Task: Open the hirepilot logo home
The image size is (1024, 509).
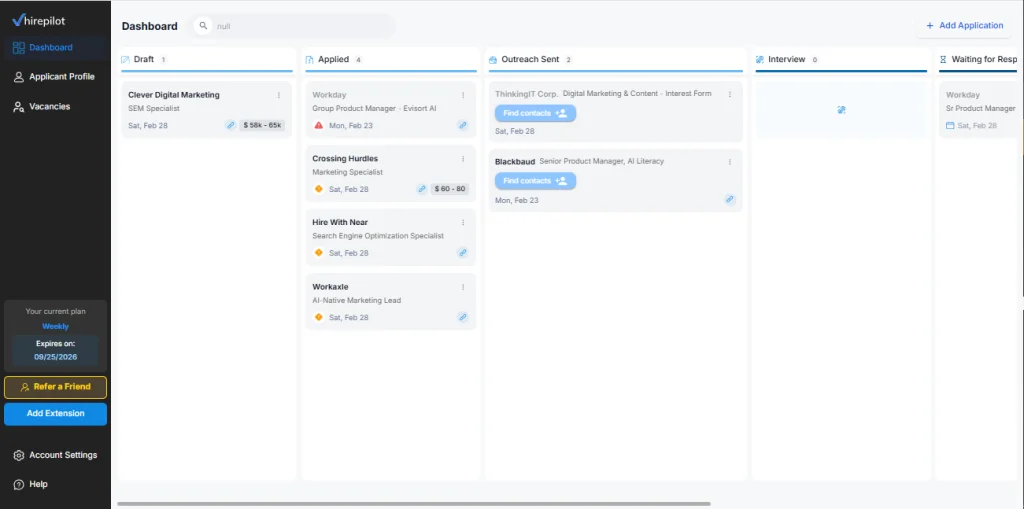Action: pos(39,21)
